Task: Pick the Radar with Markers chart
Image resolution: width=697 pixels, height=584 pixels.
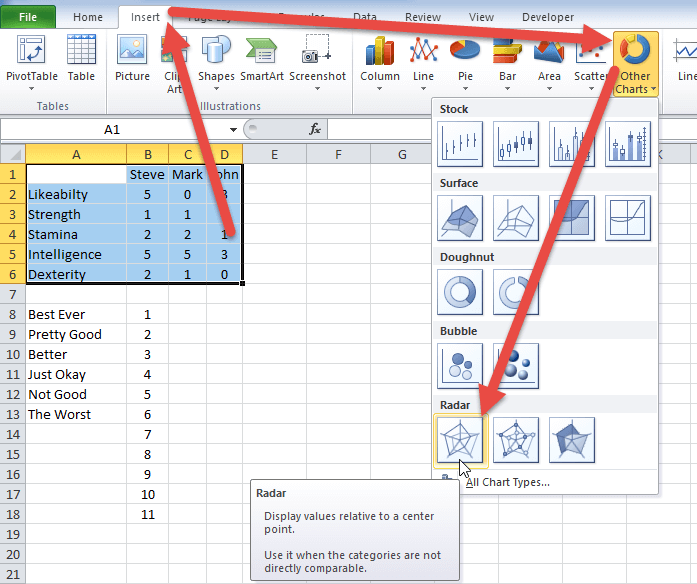Action: [x=516, y=440]
